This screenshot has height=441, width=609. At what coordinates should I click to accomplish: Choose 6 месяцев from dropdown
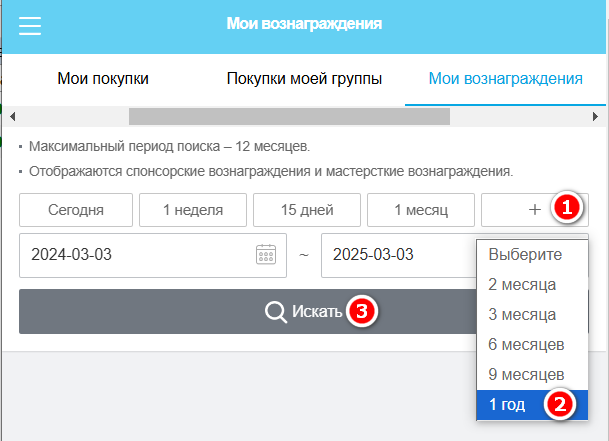(x=526, y=345)
